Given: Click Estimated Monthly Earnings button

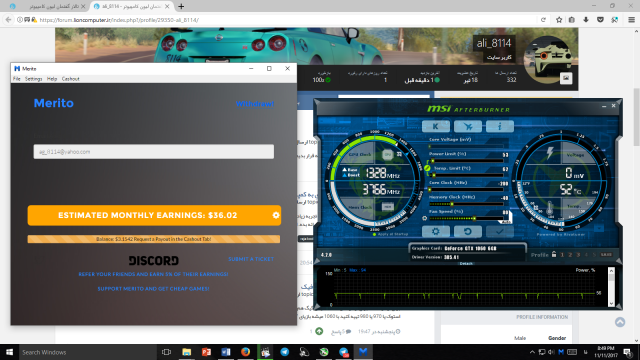Looking at the screenshot, I should [x=154, y=215].
